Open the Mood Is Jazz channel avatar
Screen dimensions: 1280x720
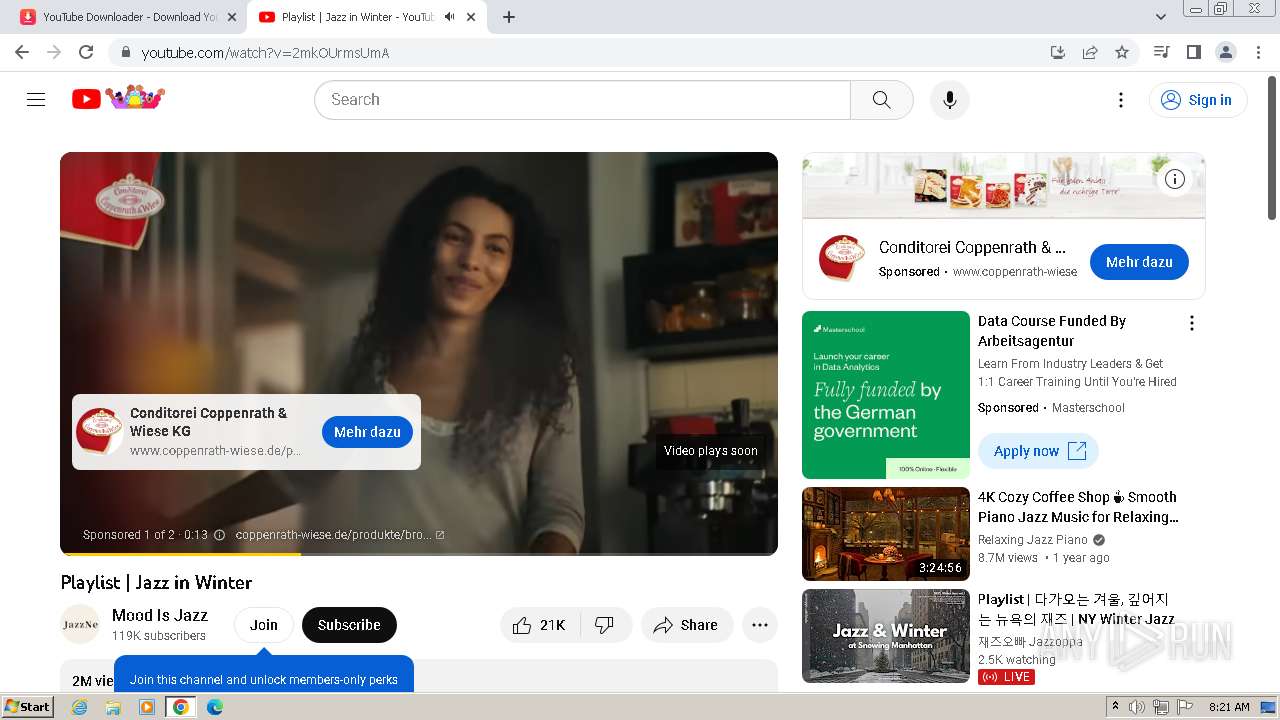coord(80,625)
